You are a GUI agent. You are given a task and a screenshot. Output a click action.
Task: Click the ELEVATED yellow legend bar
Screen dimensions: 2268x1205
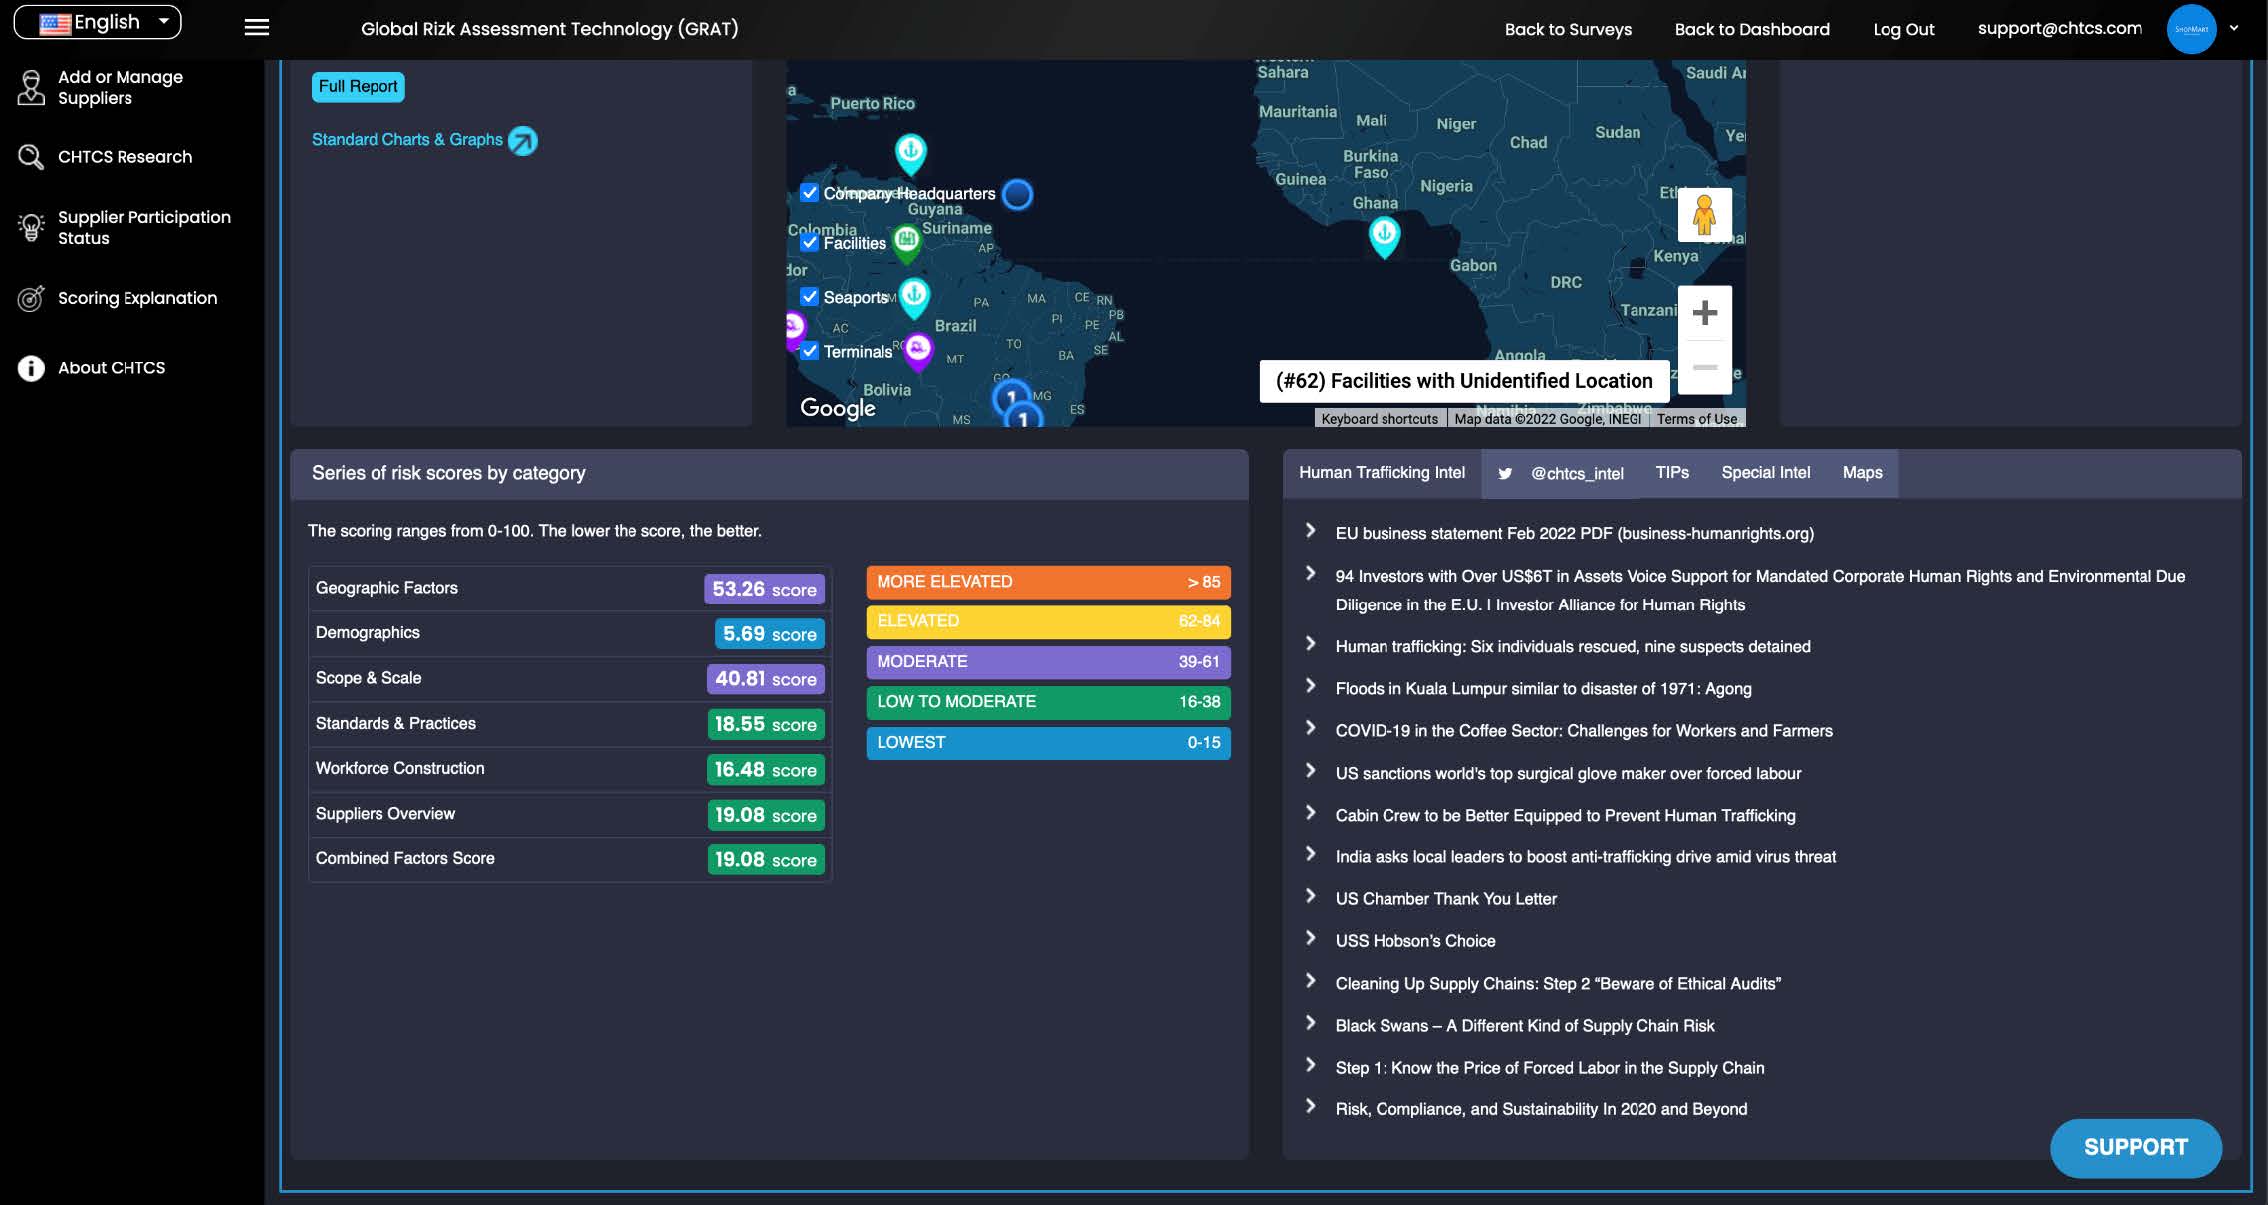[1048, 621]
